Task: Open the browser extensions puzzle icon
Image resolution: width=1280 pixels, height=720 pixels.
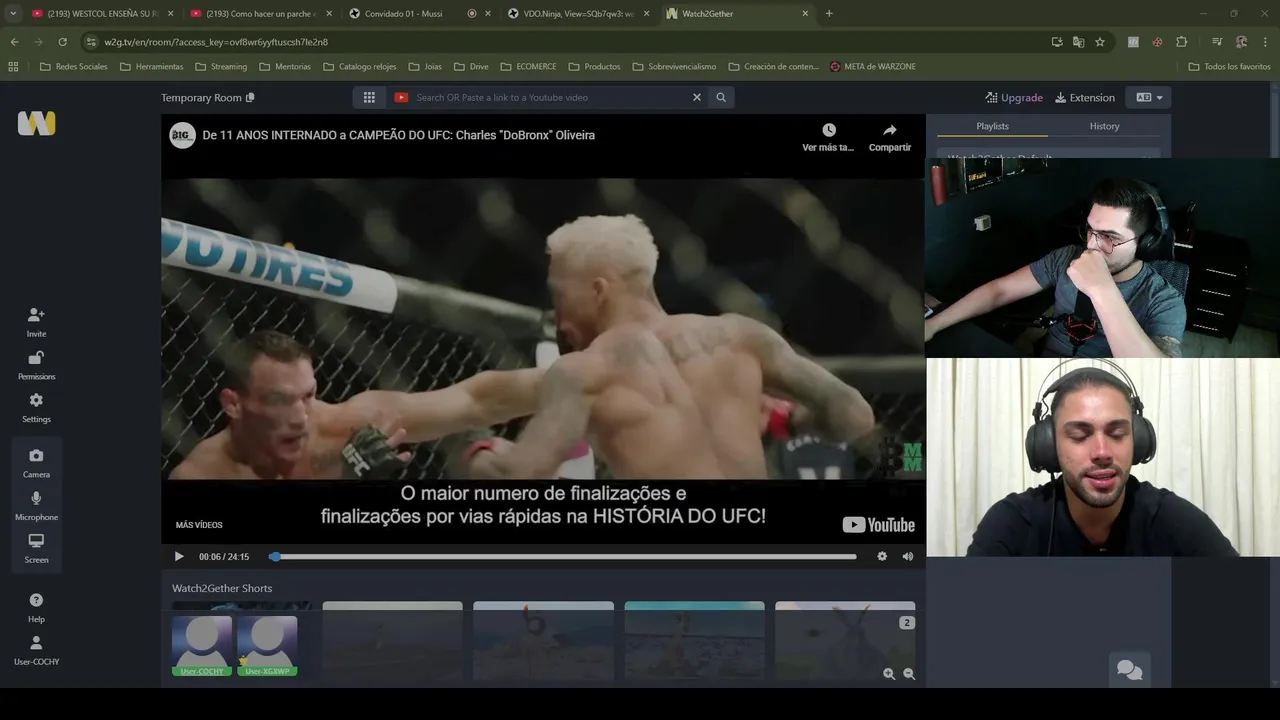Action: (x=1182, y=42)
